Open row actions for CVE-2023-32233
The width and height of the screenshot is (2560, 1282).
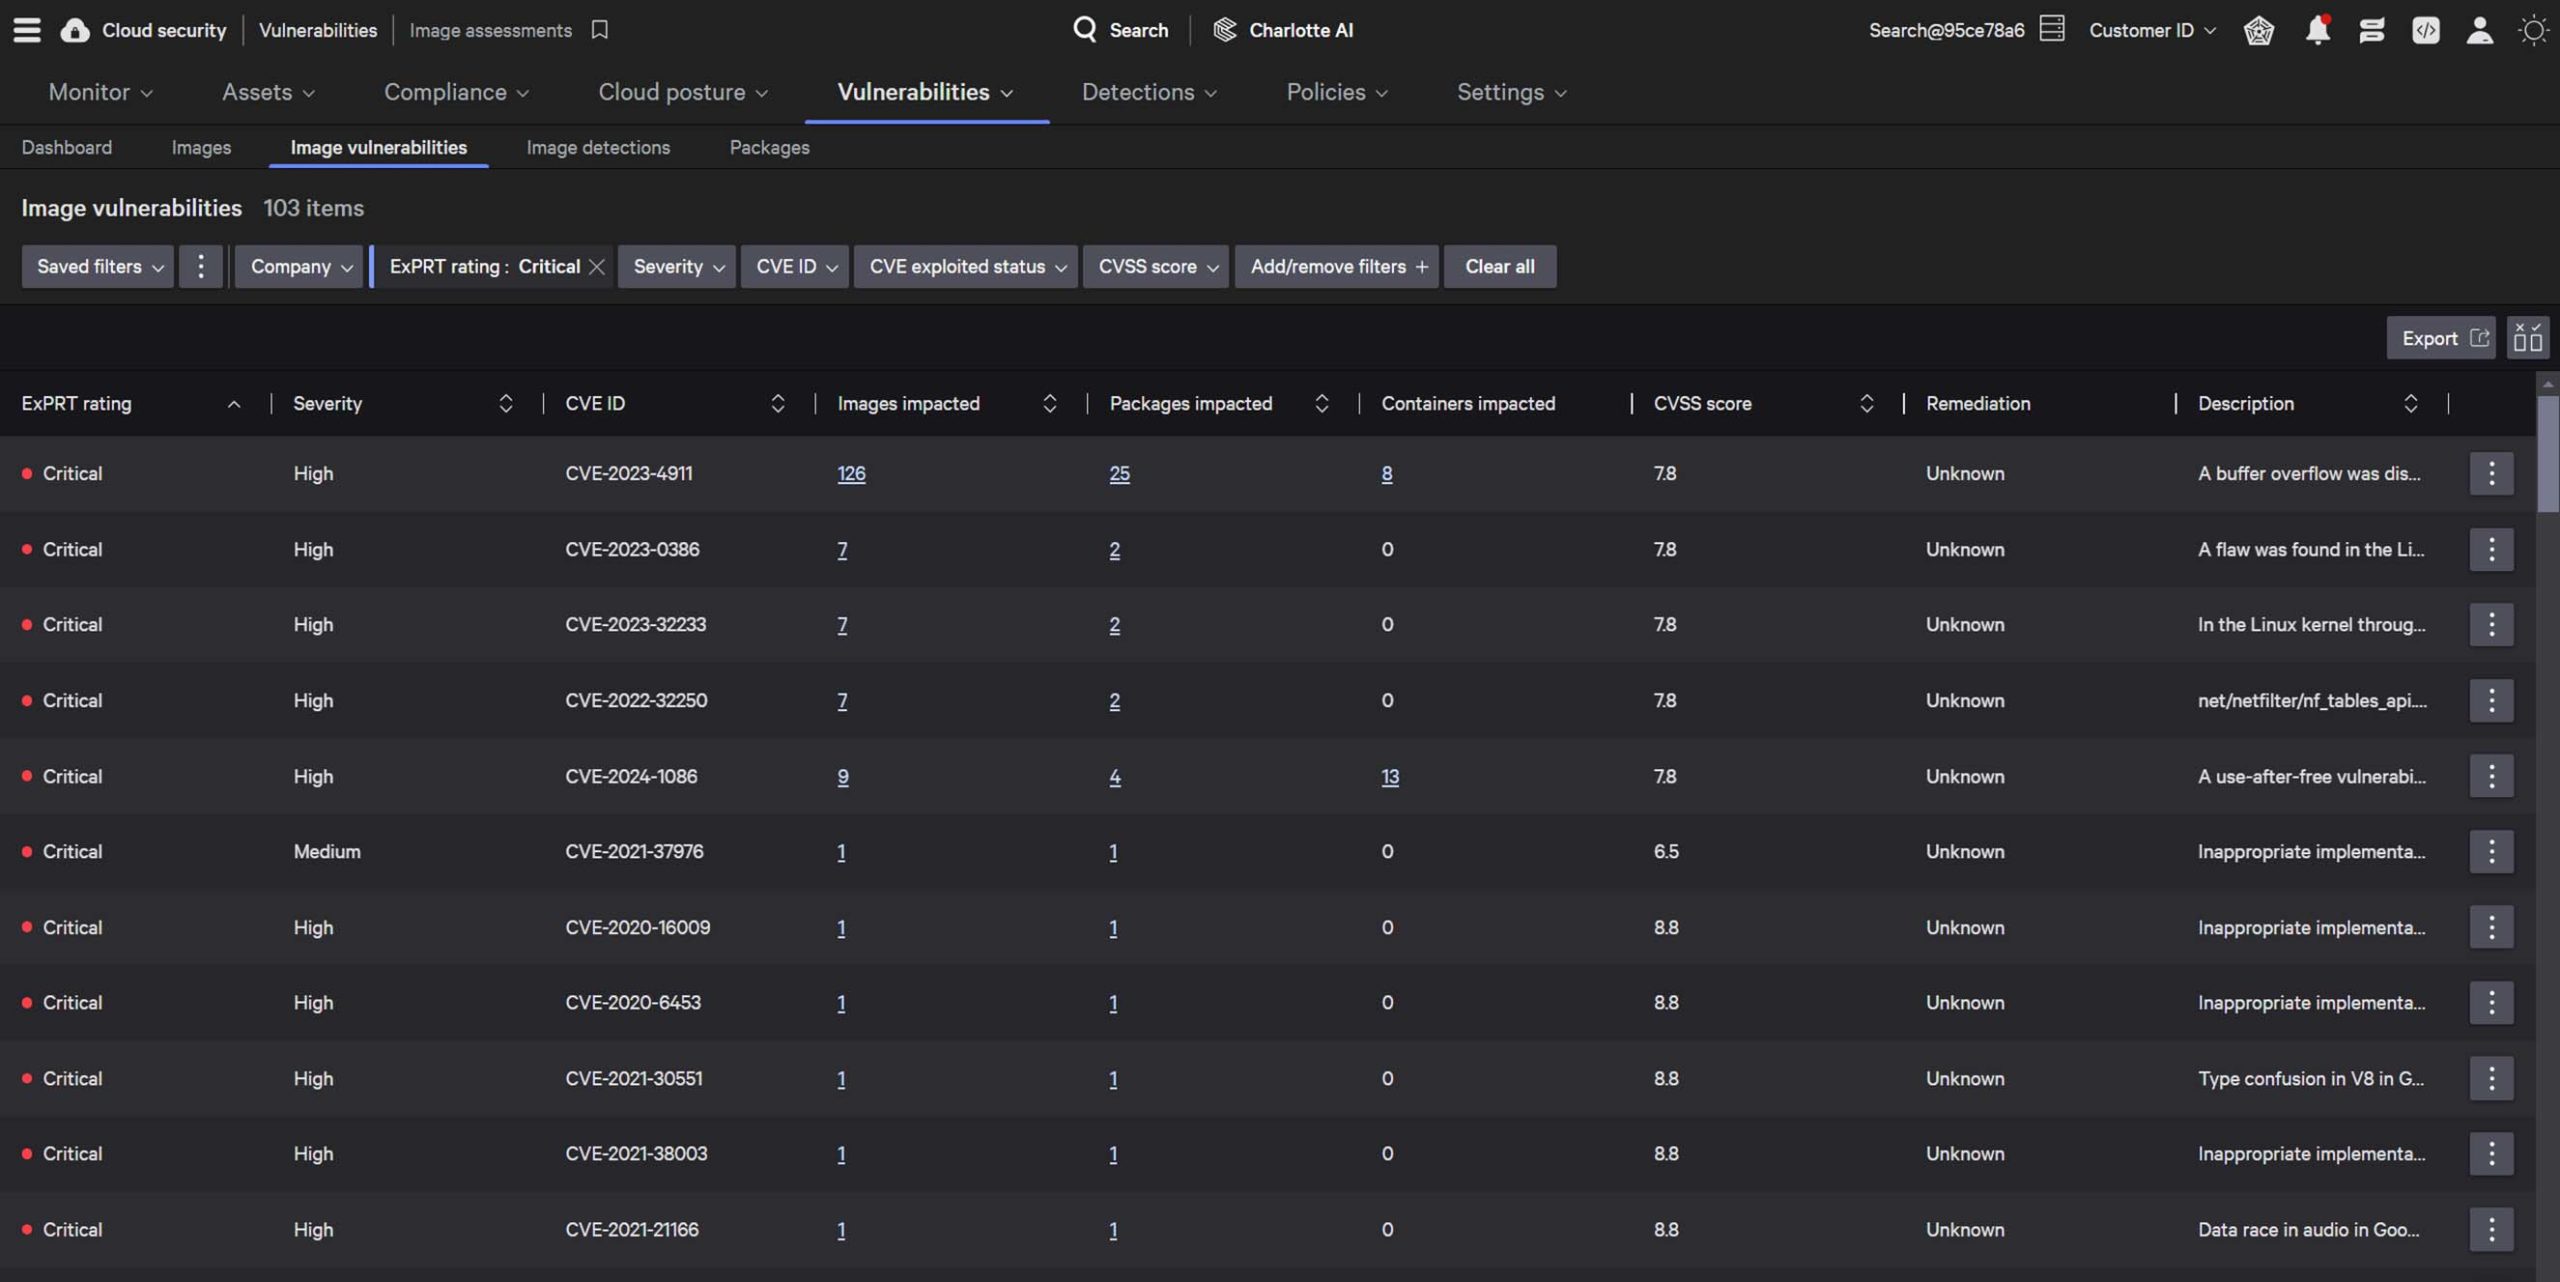(x=2491, y=624)
